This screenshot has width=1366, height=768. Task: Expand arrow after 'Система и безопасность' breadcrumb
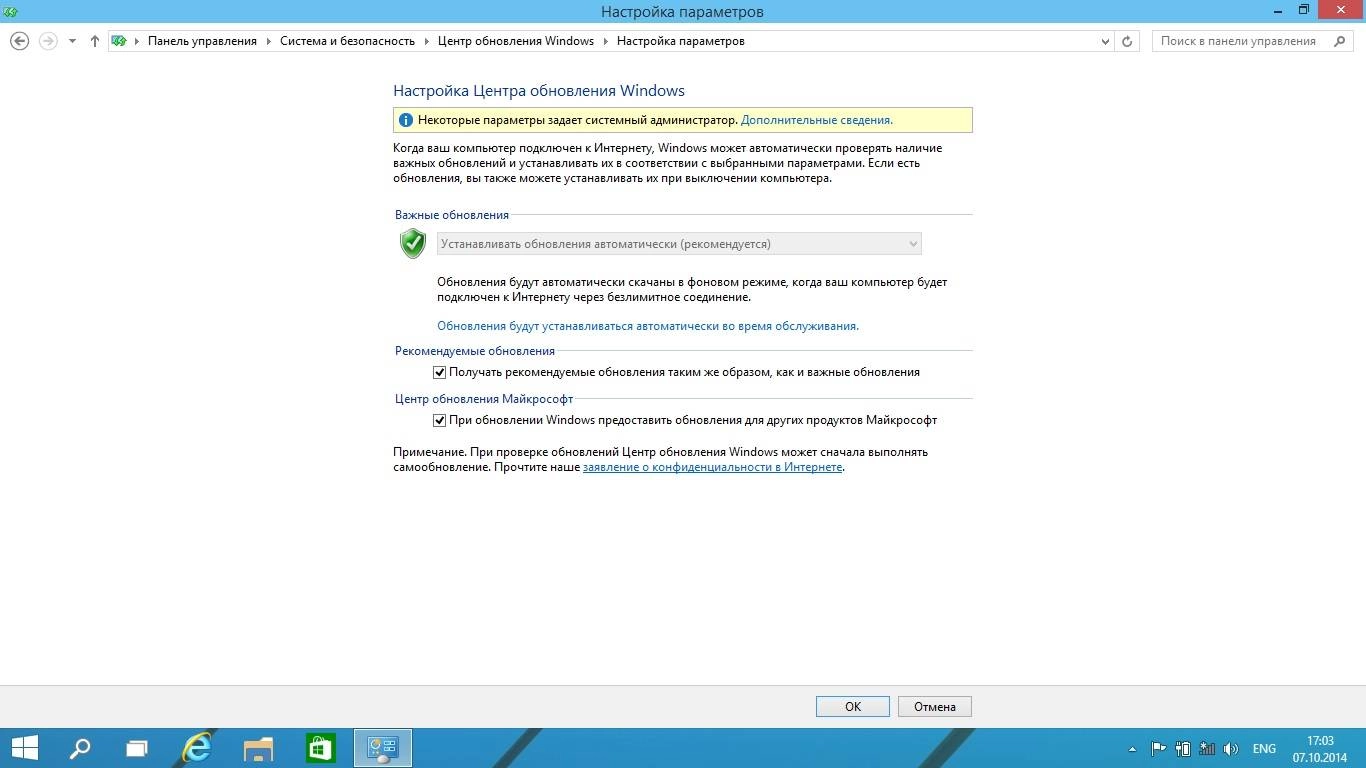pyautogui.click(x=427, y=41)
